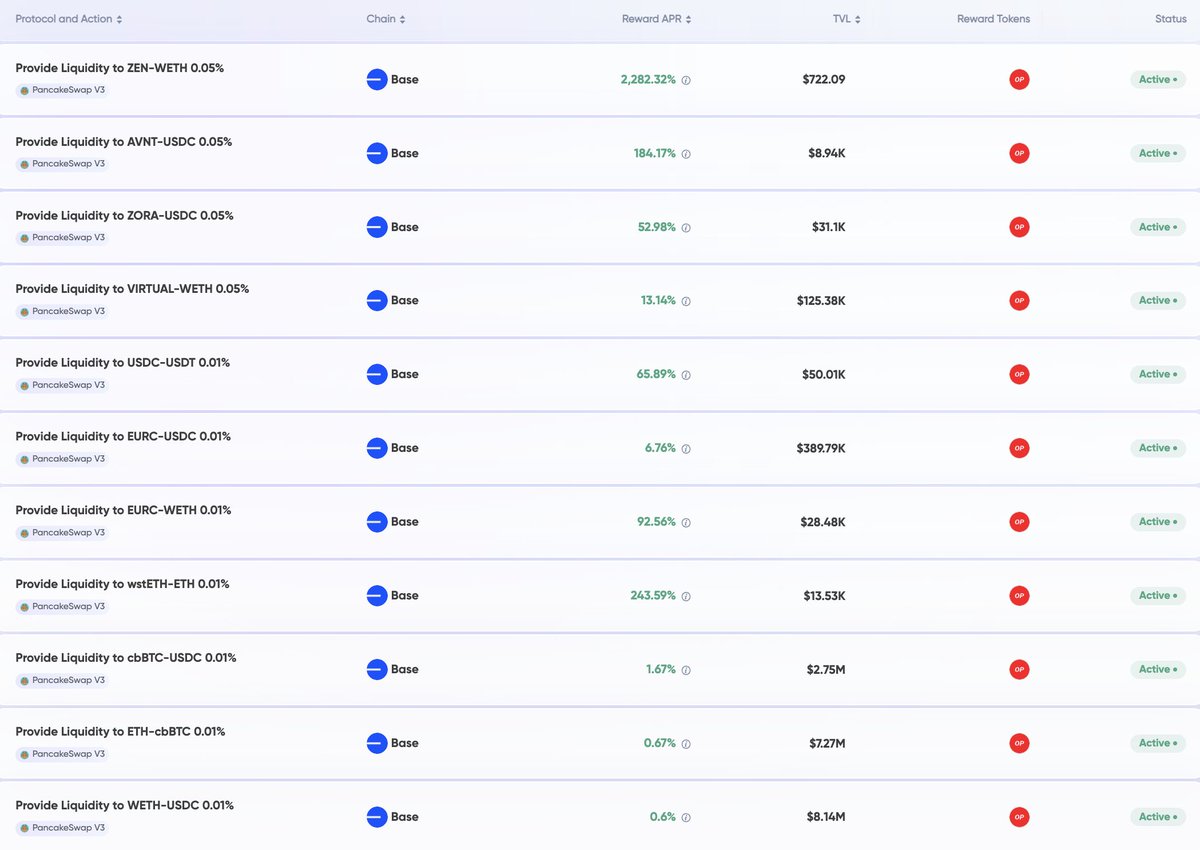Click the Status column header

click(1171, 19)
